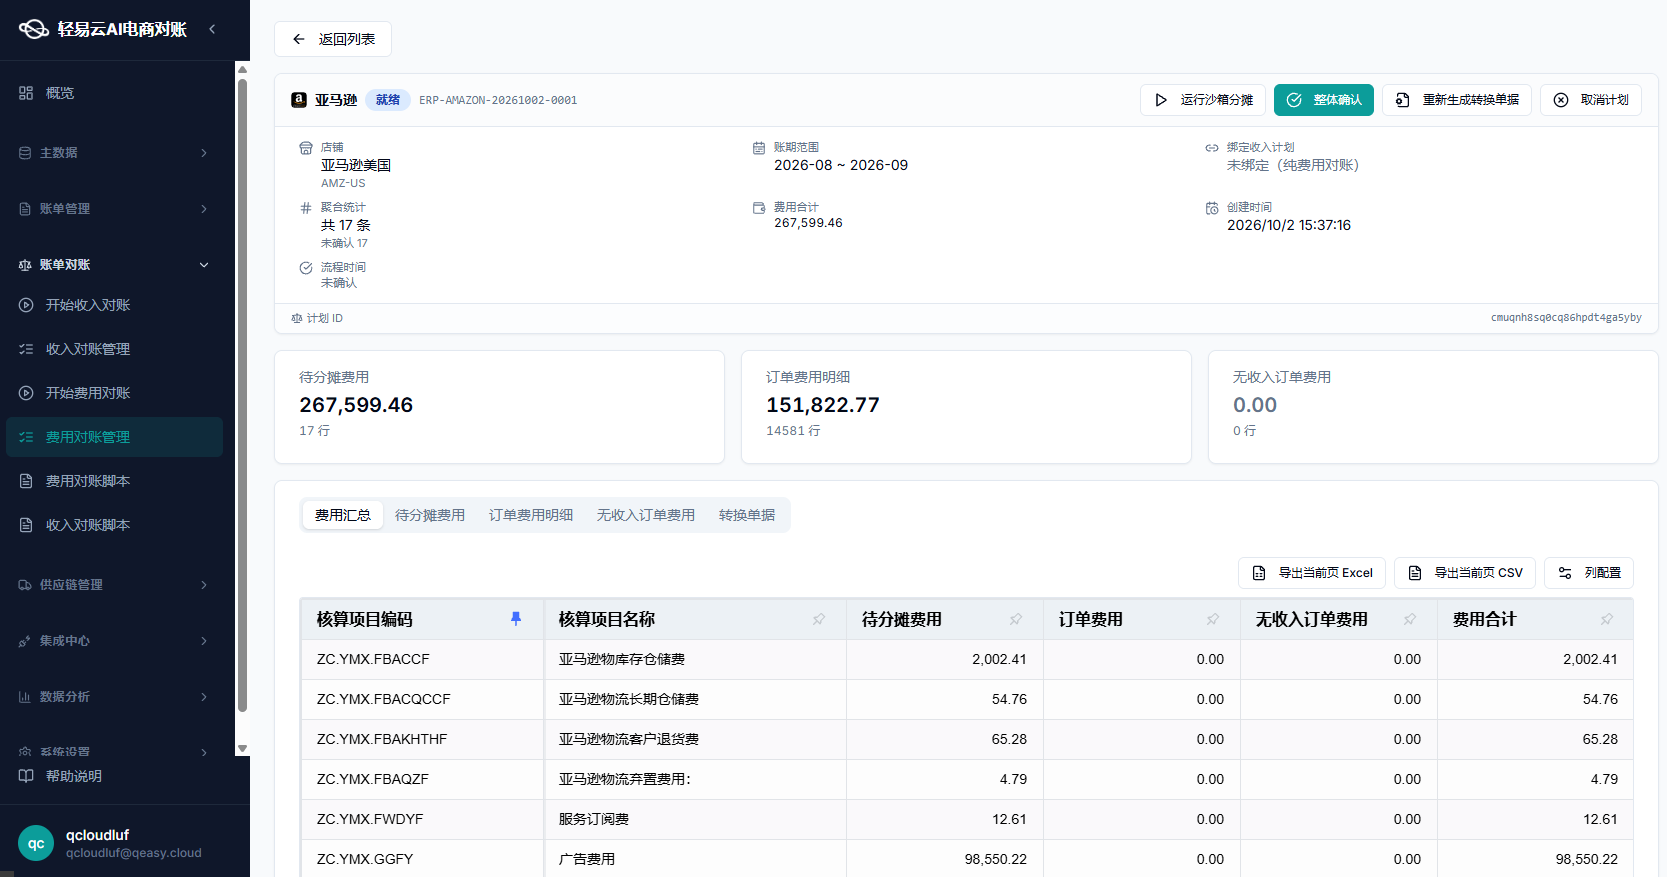
Task: Pin the 核算项目名称 column
Action: pyautogui.click(x=819, y=619)
